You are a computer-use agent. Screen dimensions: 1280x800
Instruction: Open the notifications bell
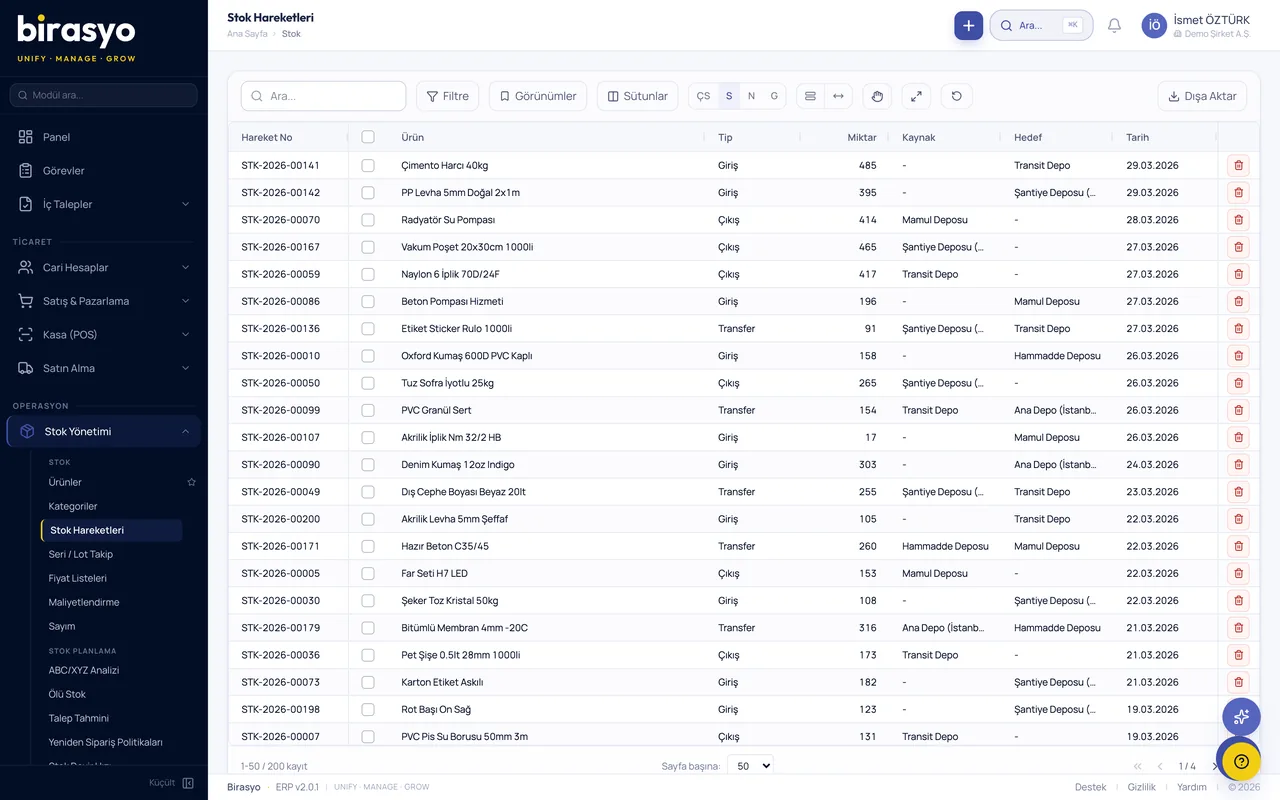[x=1114, y=26]
